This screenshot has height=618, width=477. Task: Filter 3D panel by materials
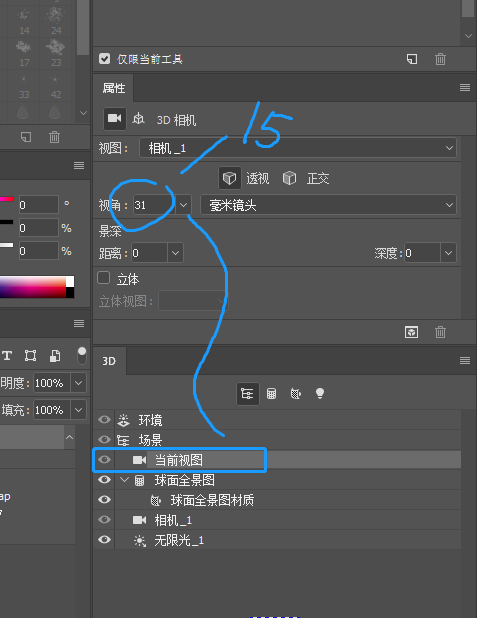click(296, 394)
